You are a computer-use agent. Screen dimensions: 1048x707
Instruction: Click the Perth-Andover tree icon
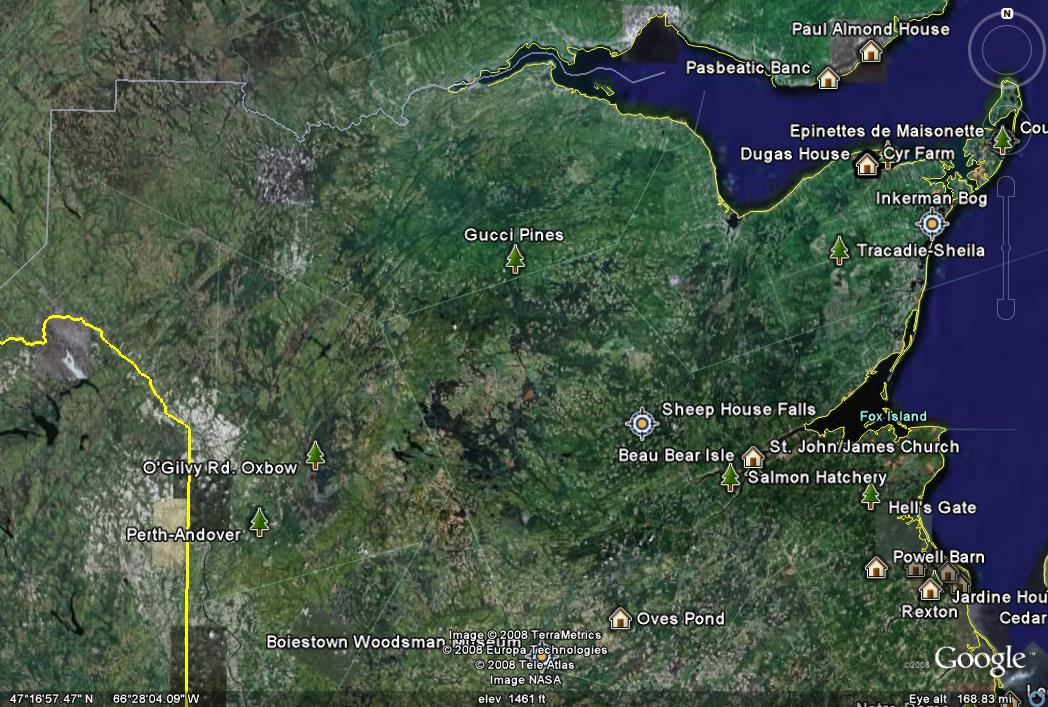click(260, 521)
